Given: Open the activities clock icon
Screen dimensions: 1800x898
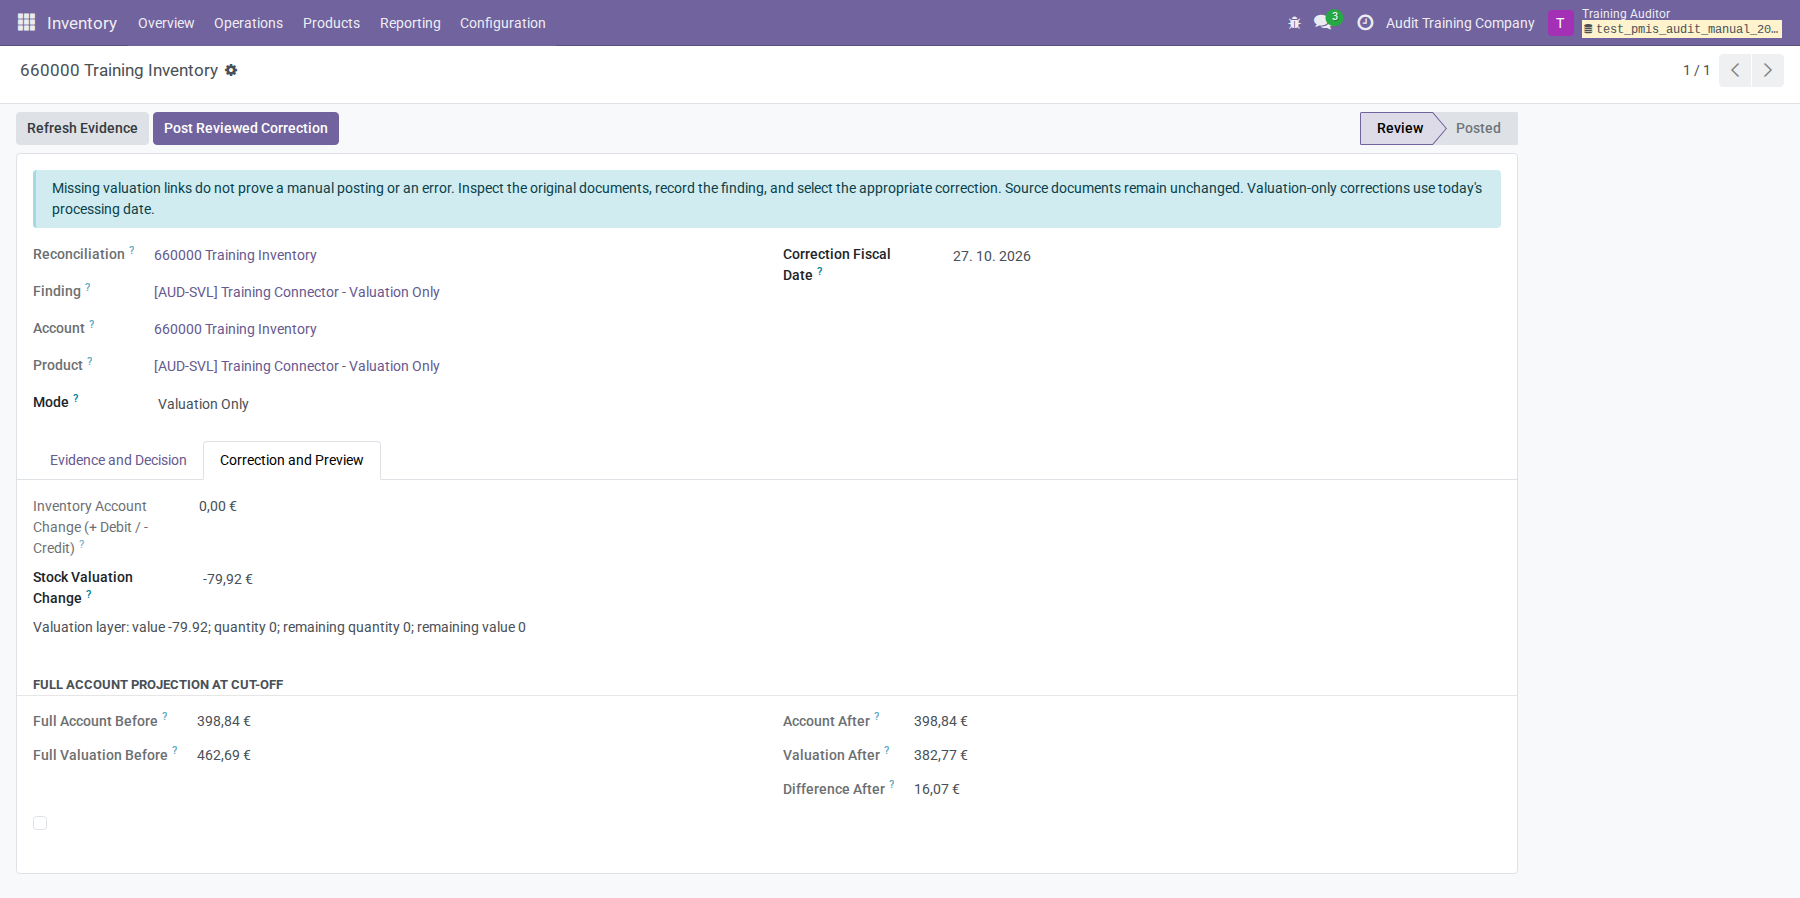Looking at the screenshot, I should [1365, 22].
